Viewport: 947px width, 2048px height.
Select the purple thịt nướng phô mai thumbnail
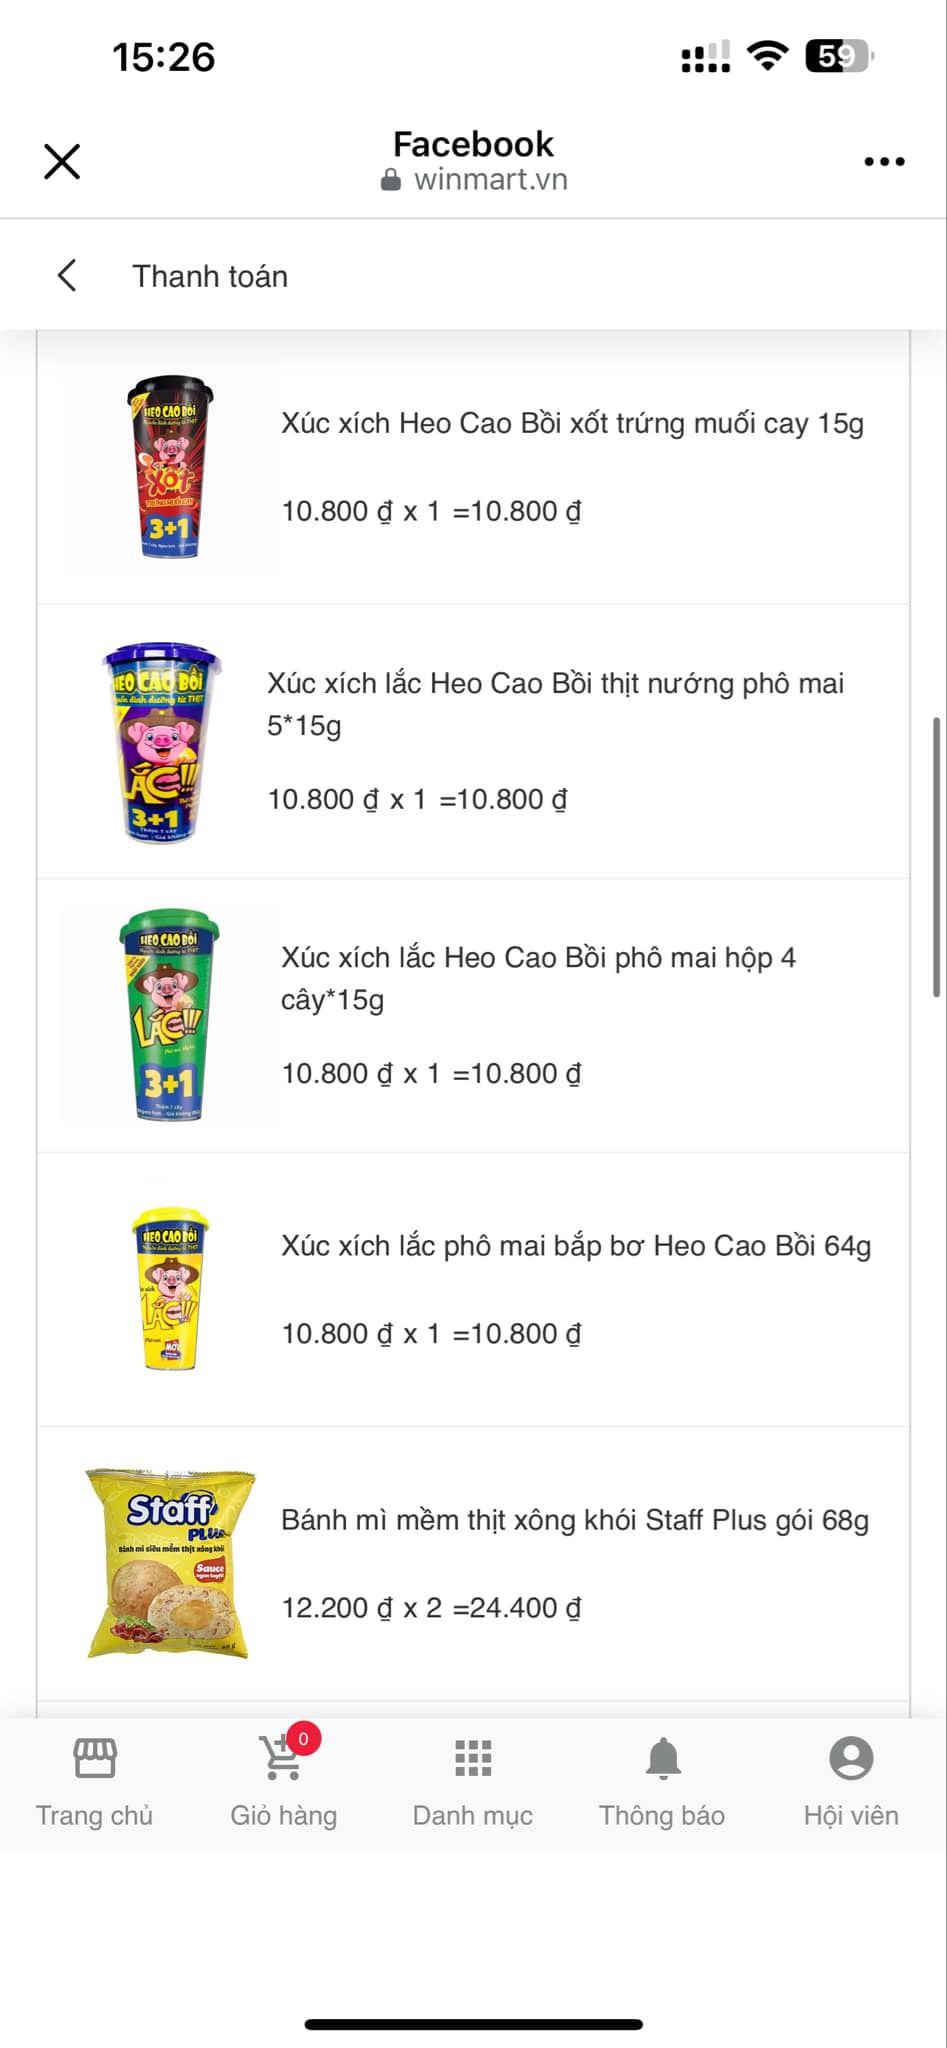coord(160,742)
